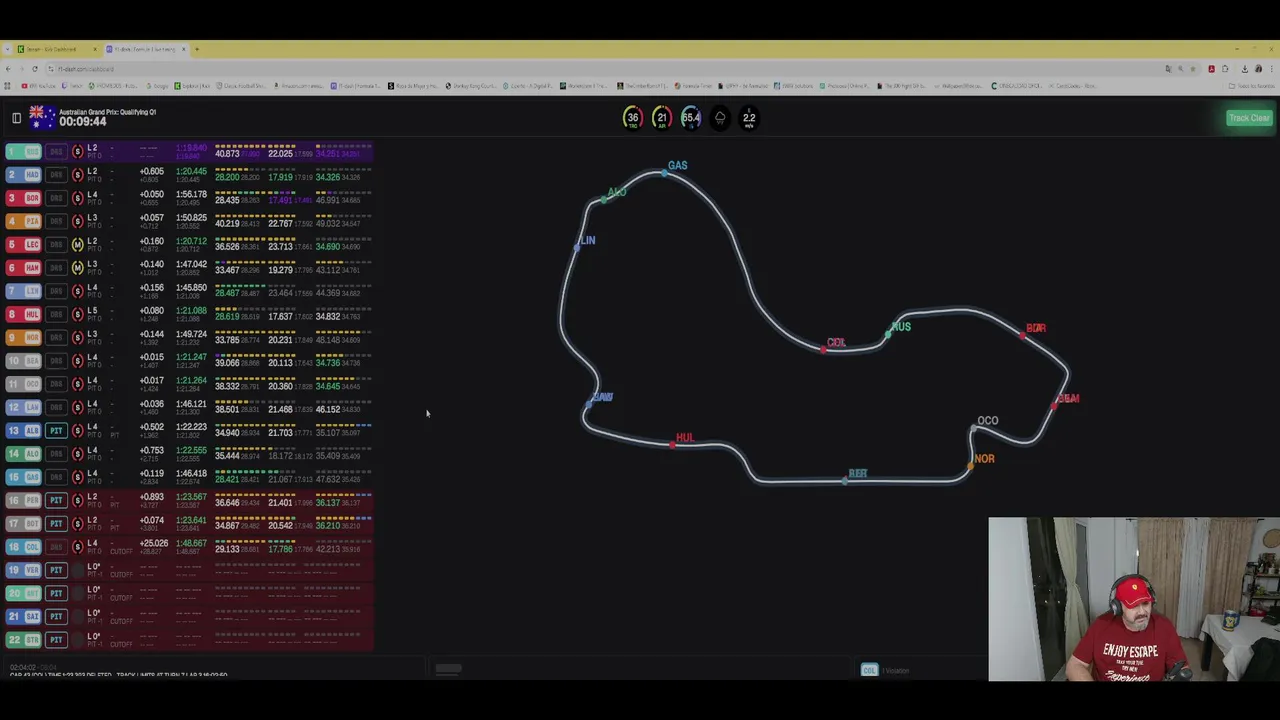Click the DRS indicator in OCO's row
The height and width of the screenshot is (720, 1280).
[56, 384]
